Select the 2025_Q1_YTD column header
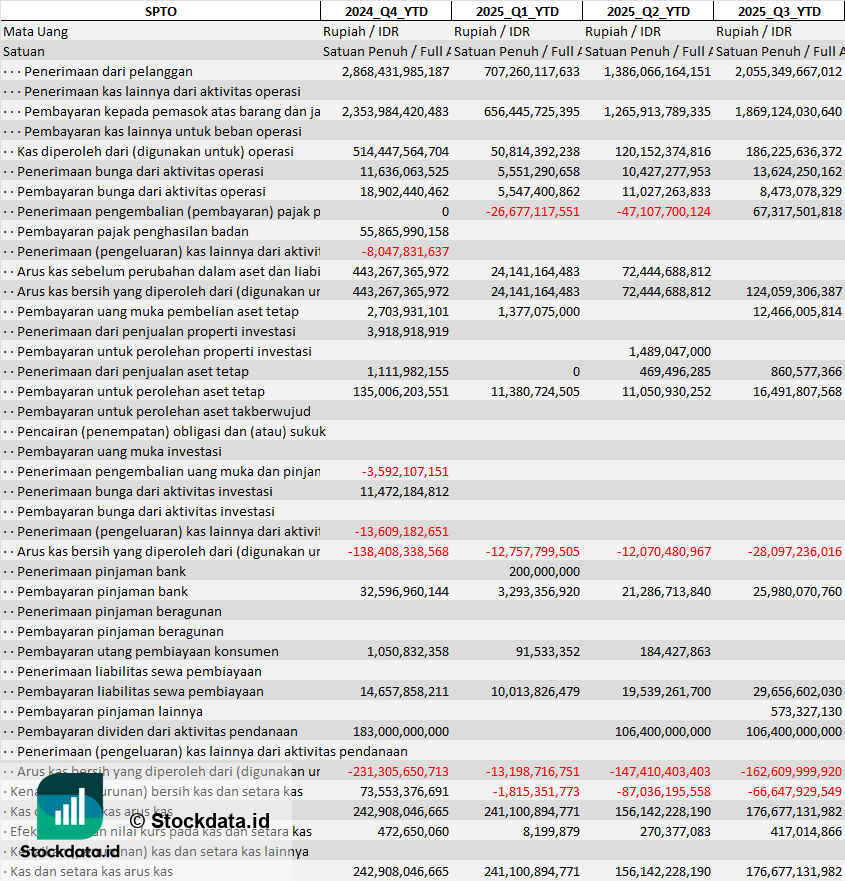Image resolution: width=845 pixels, height=881 pixels. click(x=517, y=11)
